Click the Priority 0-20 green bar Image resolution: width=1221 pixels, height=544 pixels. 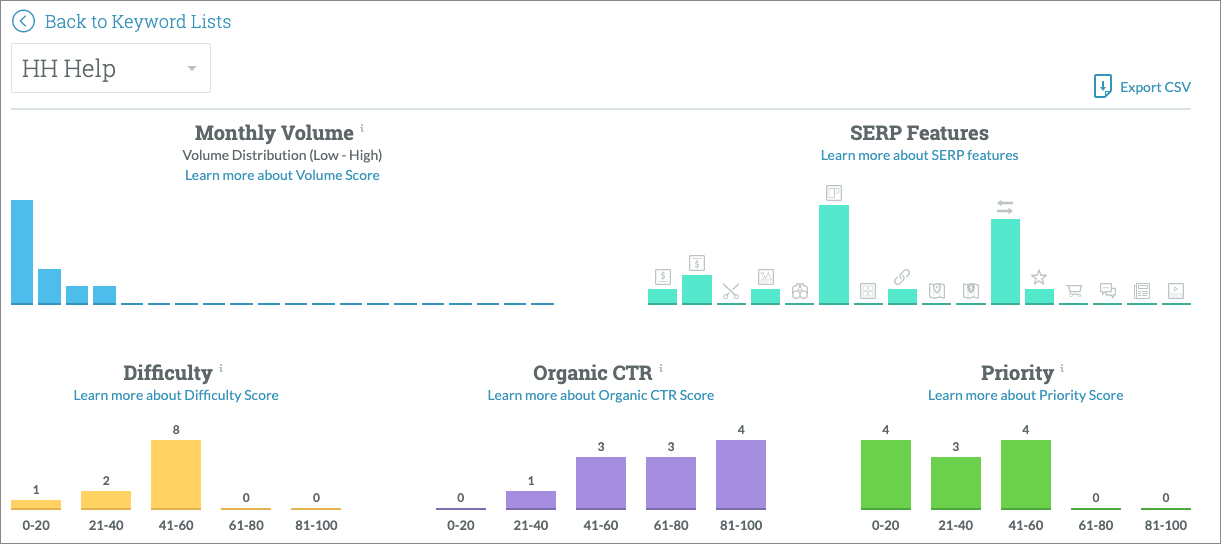click(886, 474)
